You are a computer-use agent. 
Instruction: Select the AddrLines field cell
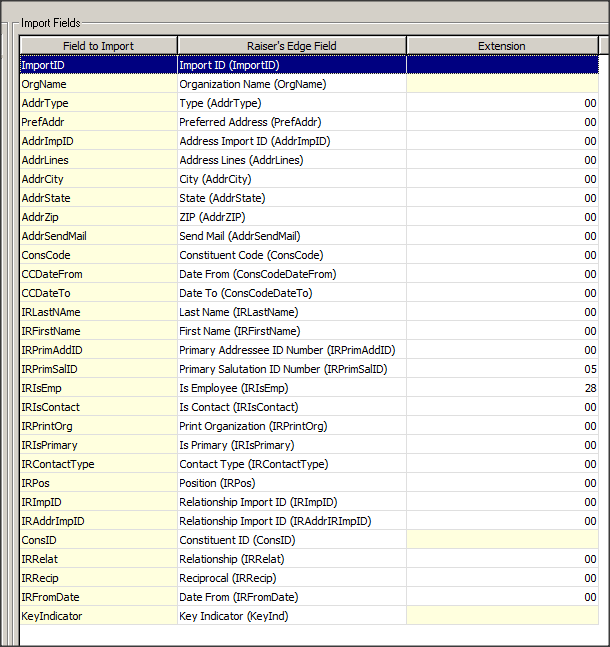coord(99,160)
